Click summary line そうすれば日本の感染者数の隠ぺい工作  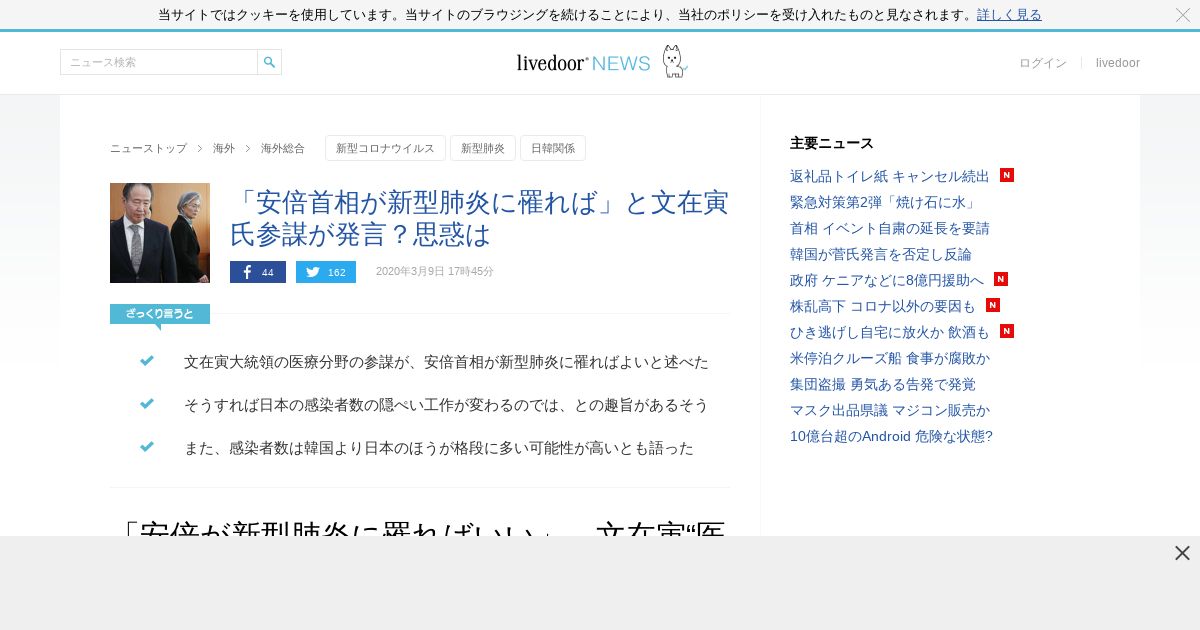pyautogui.click(x=446, y=405)
